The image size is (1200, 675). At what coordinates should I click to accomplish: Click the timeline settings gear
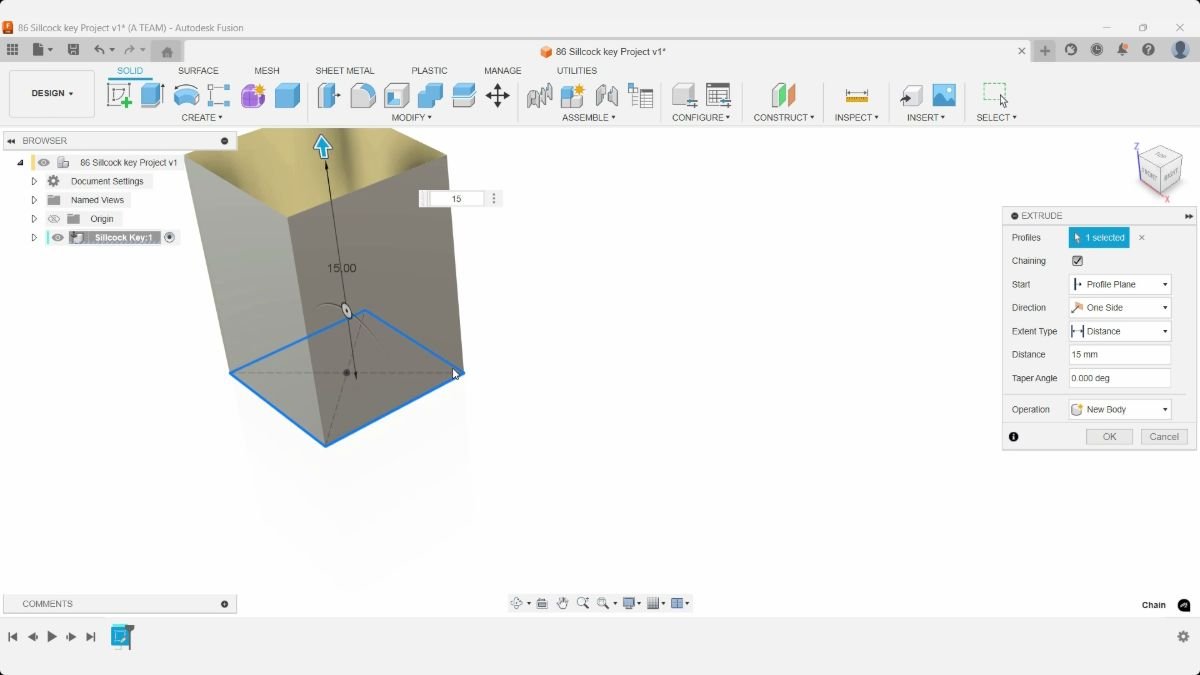pos(1183,637)
